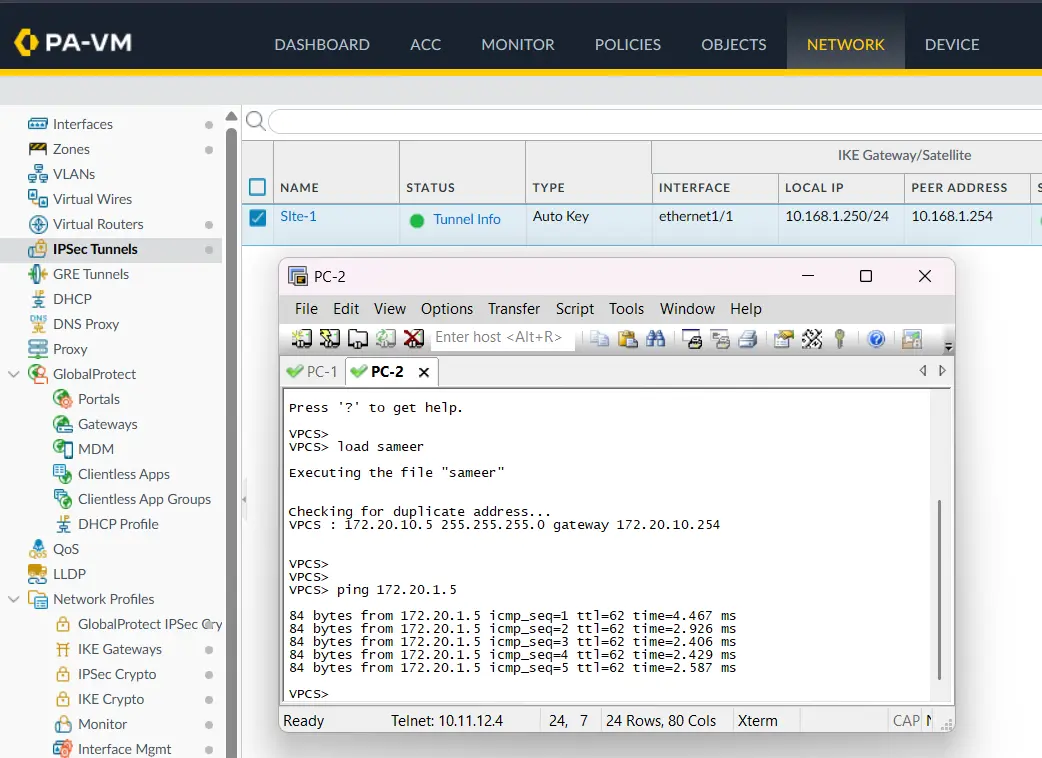Open Session Options from toolbar icon
Screen dimensions: 1042x758
pyautogui.click(x=783, y=339)
